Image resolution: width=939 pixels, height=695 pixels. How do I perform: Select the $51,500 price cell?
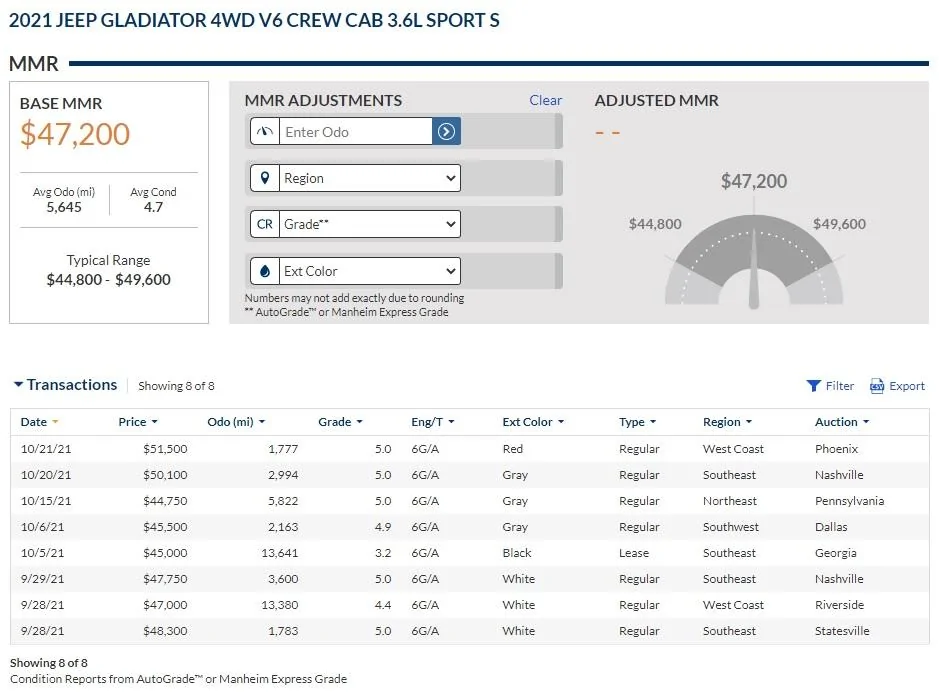165,449
